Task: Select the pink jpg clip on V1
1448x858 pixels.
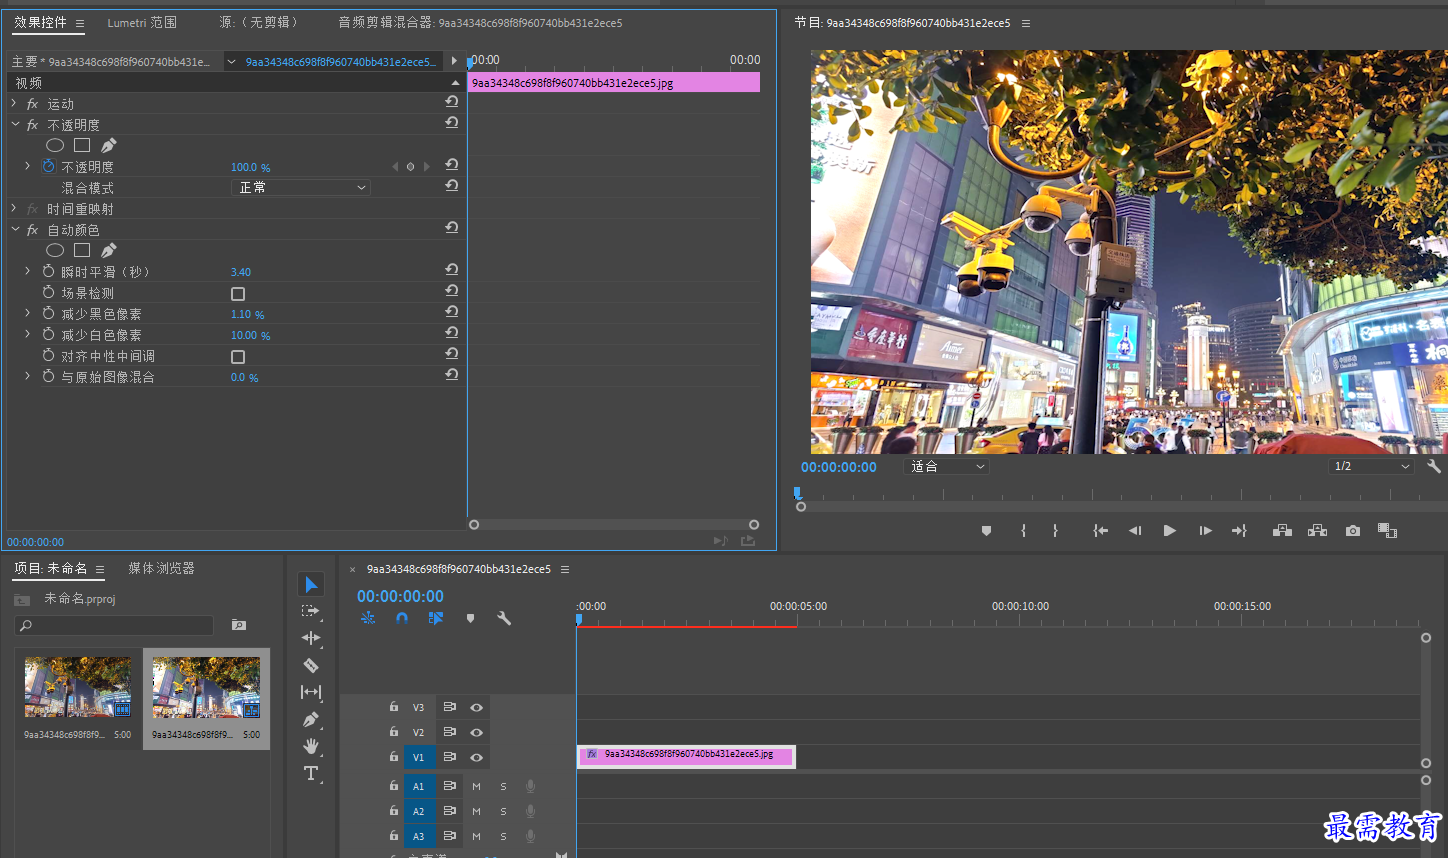Action: click(686, 756)
